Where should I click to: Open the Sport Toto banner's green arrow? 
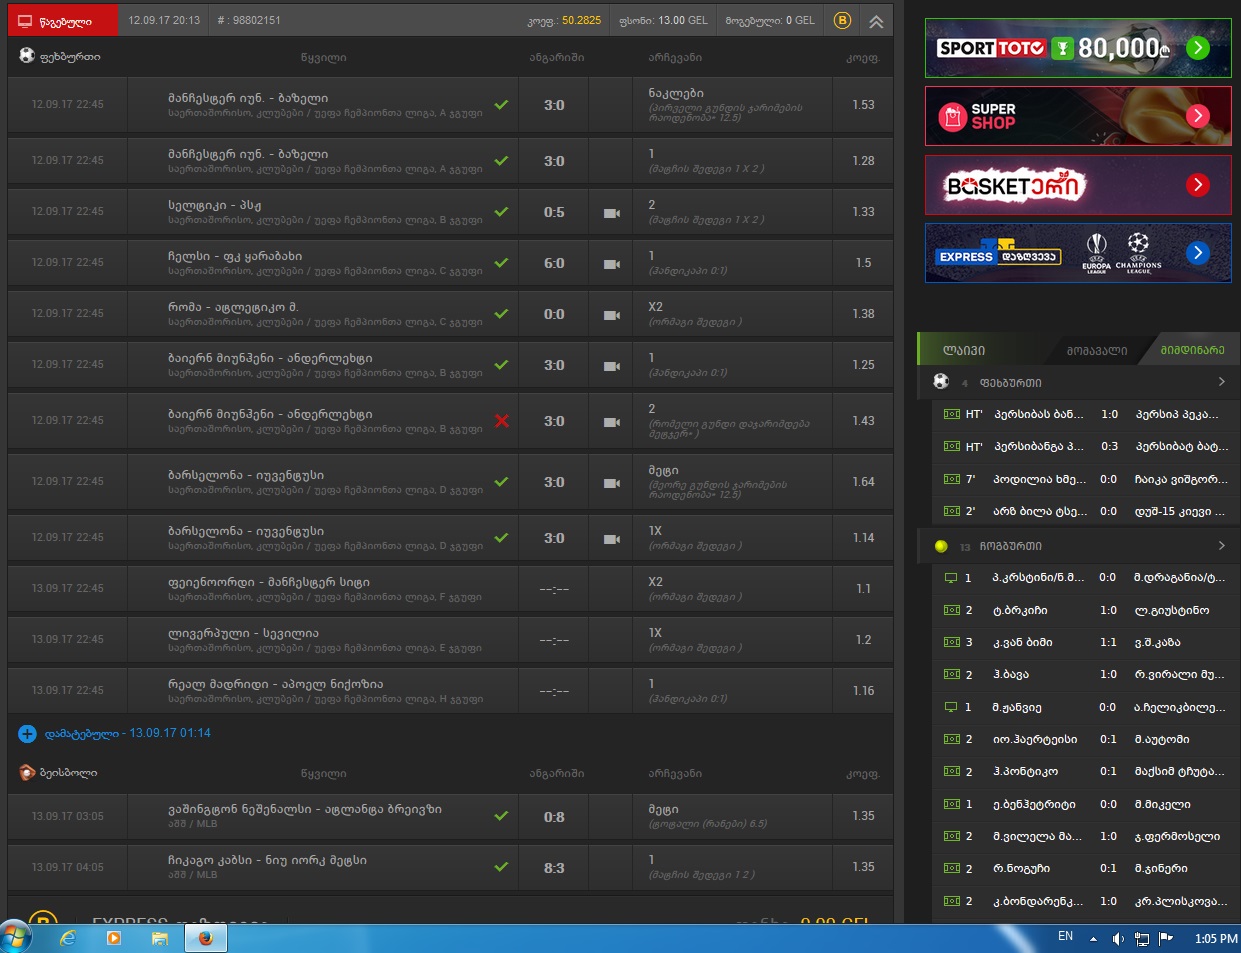point(1198,48)
